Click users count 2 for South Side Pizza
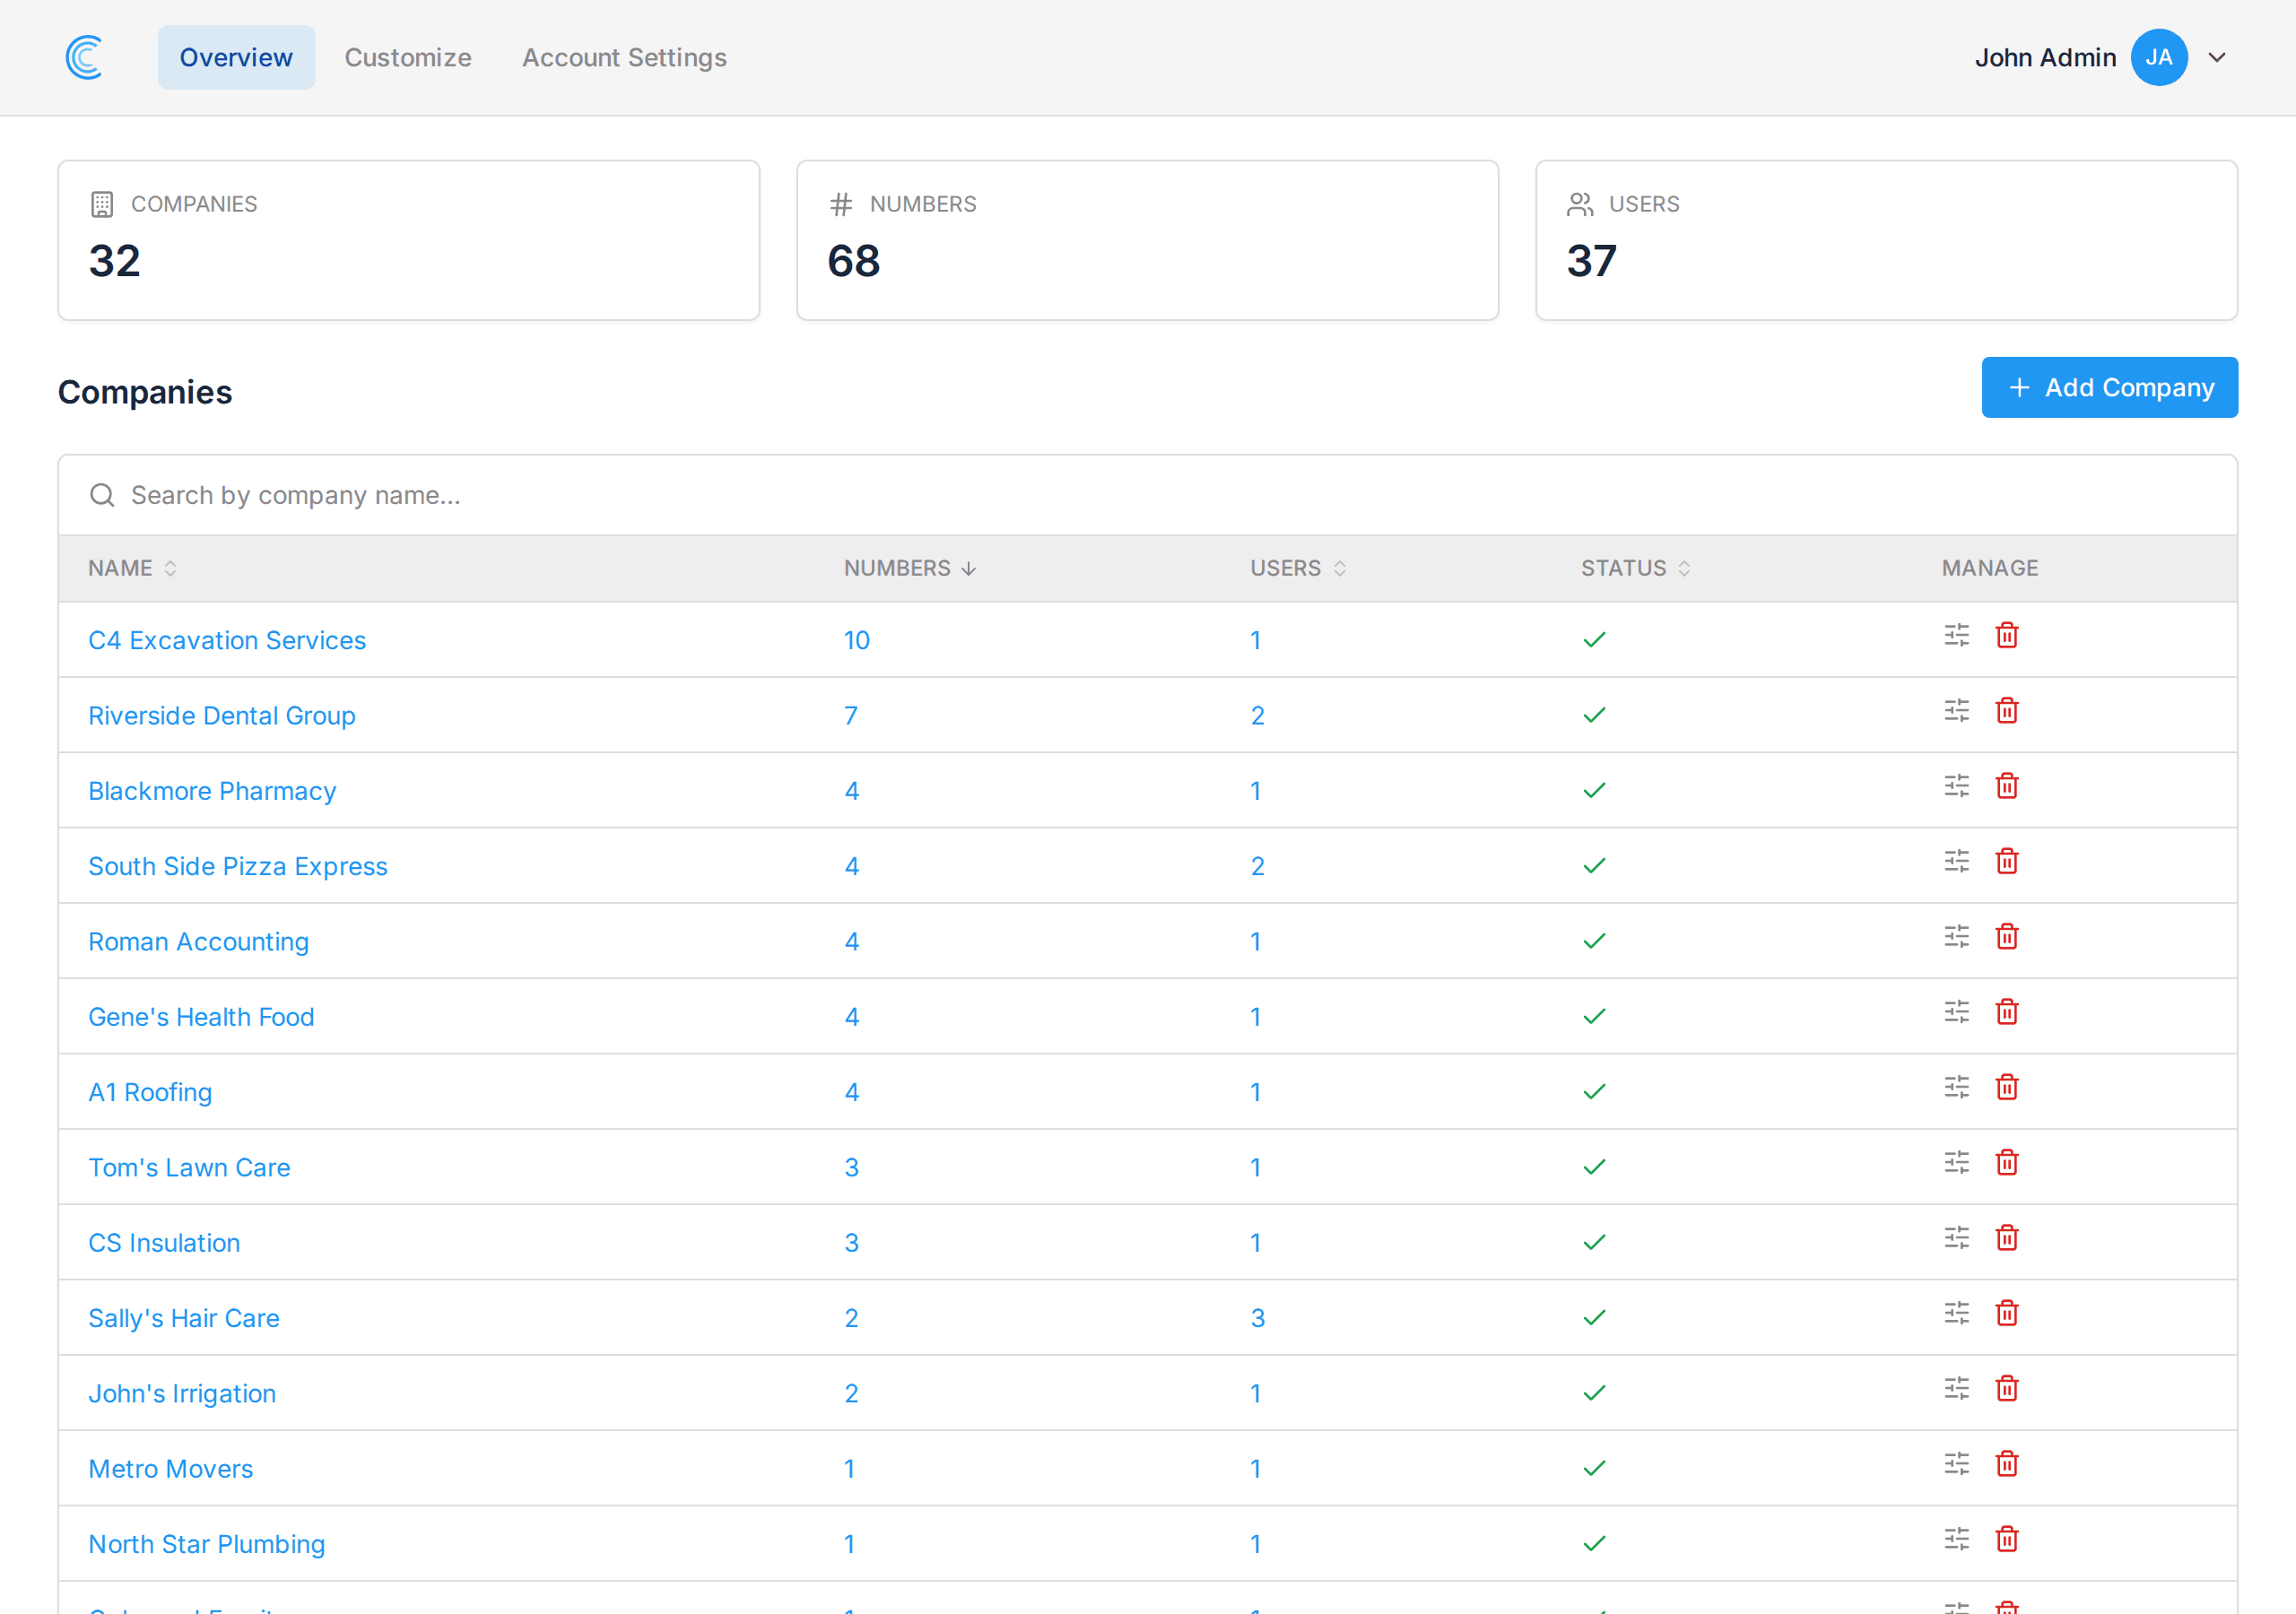 (x=1258, y=866)
